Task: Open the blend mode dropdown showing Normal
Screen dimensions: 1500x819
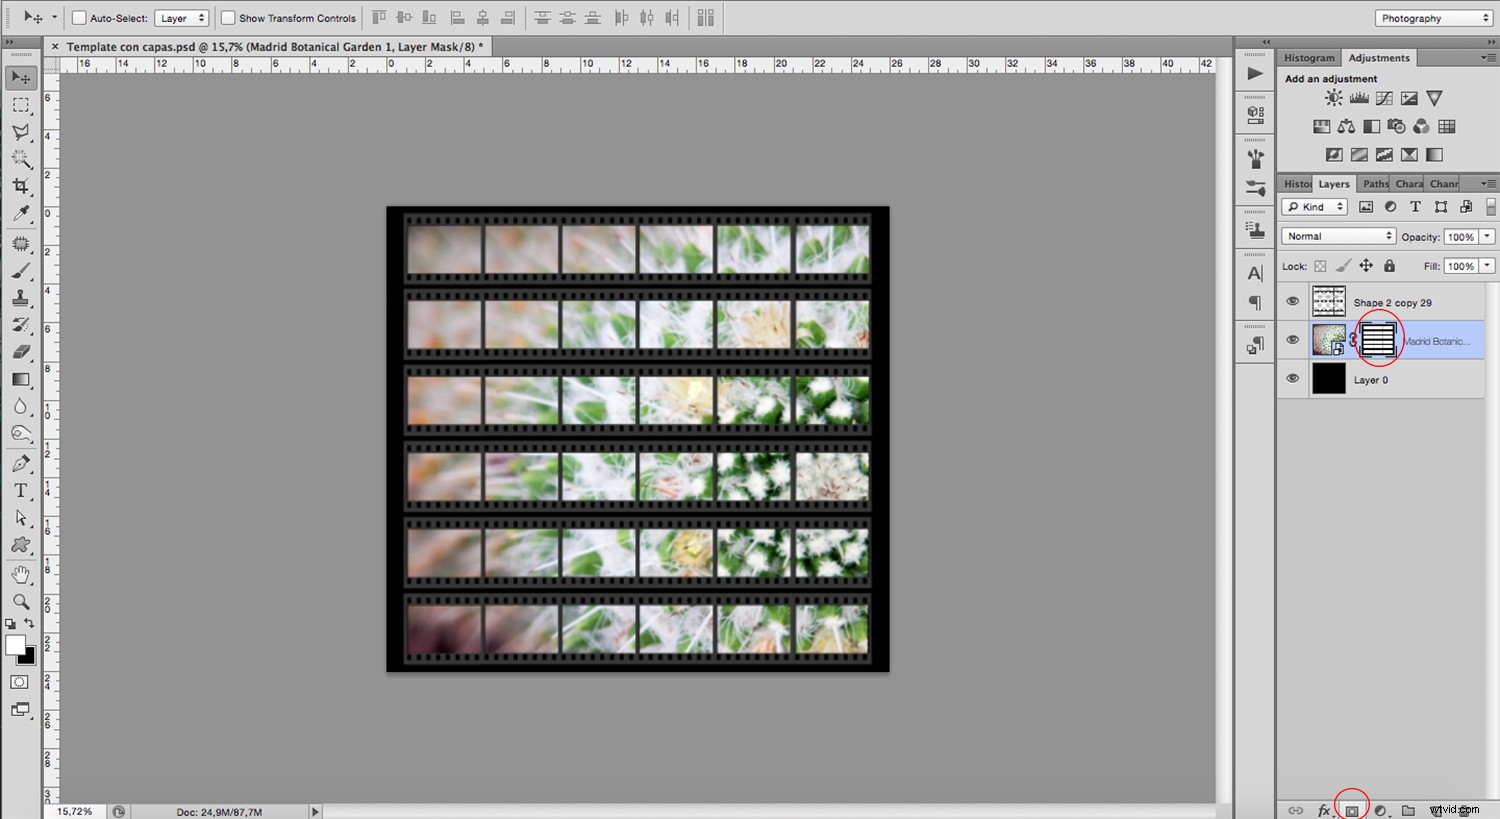Action: click(1337, 235)
